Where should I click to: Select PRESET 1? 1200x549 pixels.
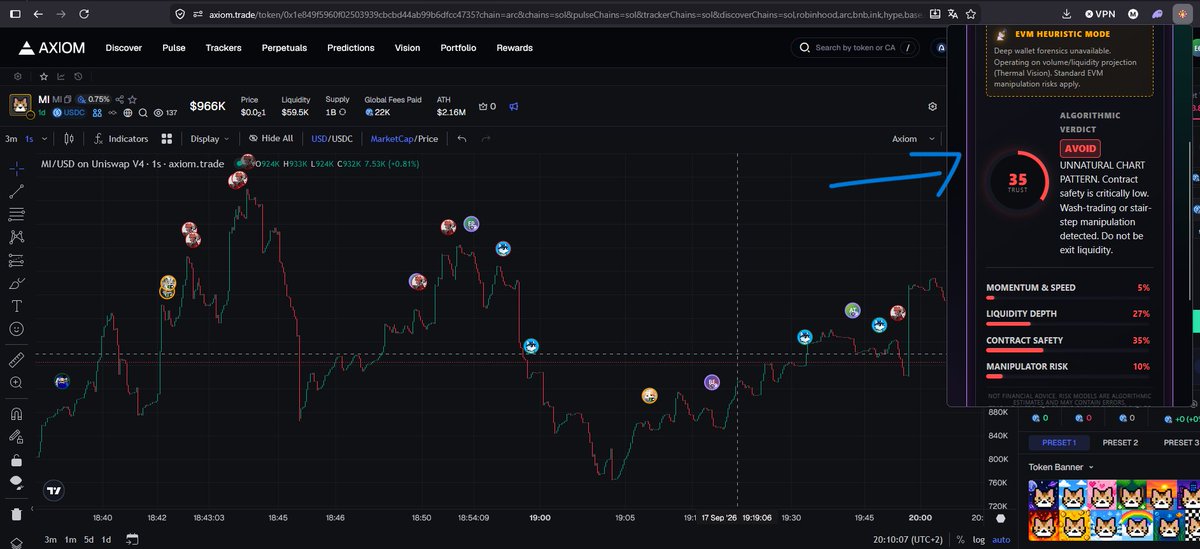(x=1059, y=442)
